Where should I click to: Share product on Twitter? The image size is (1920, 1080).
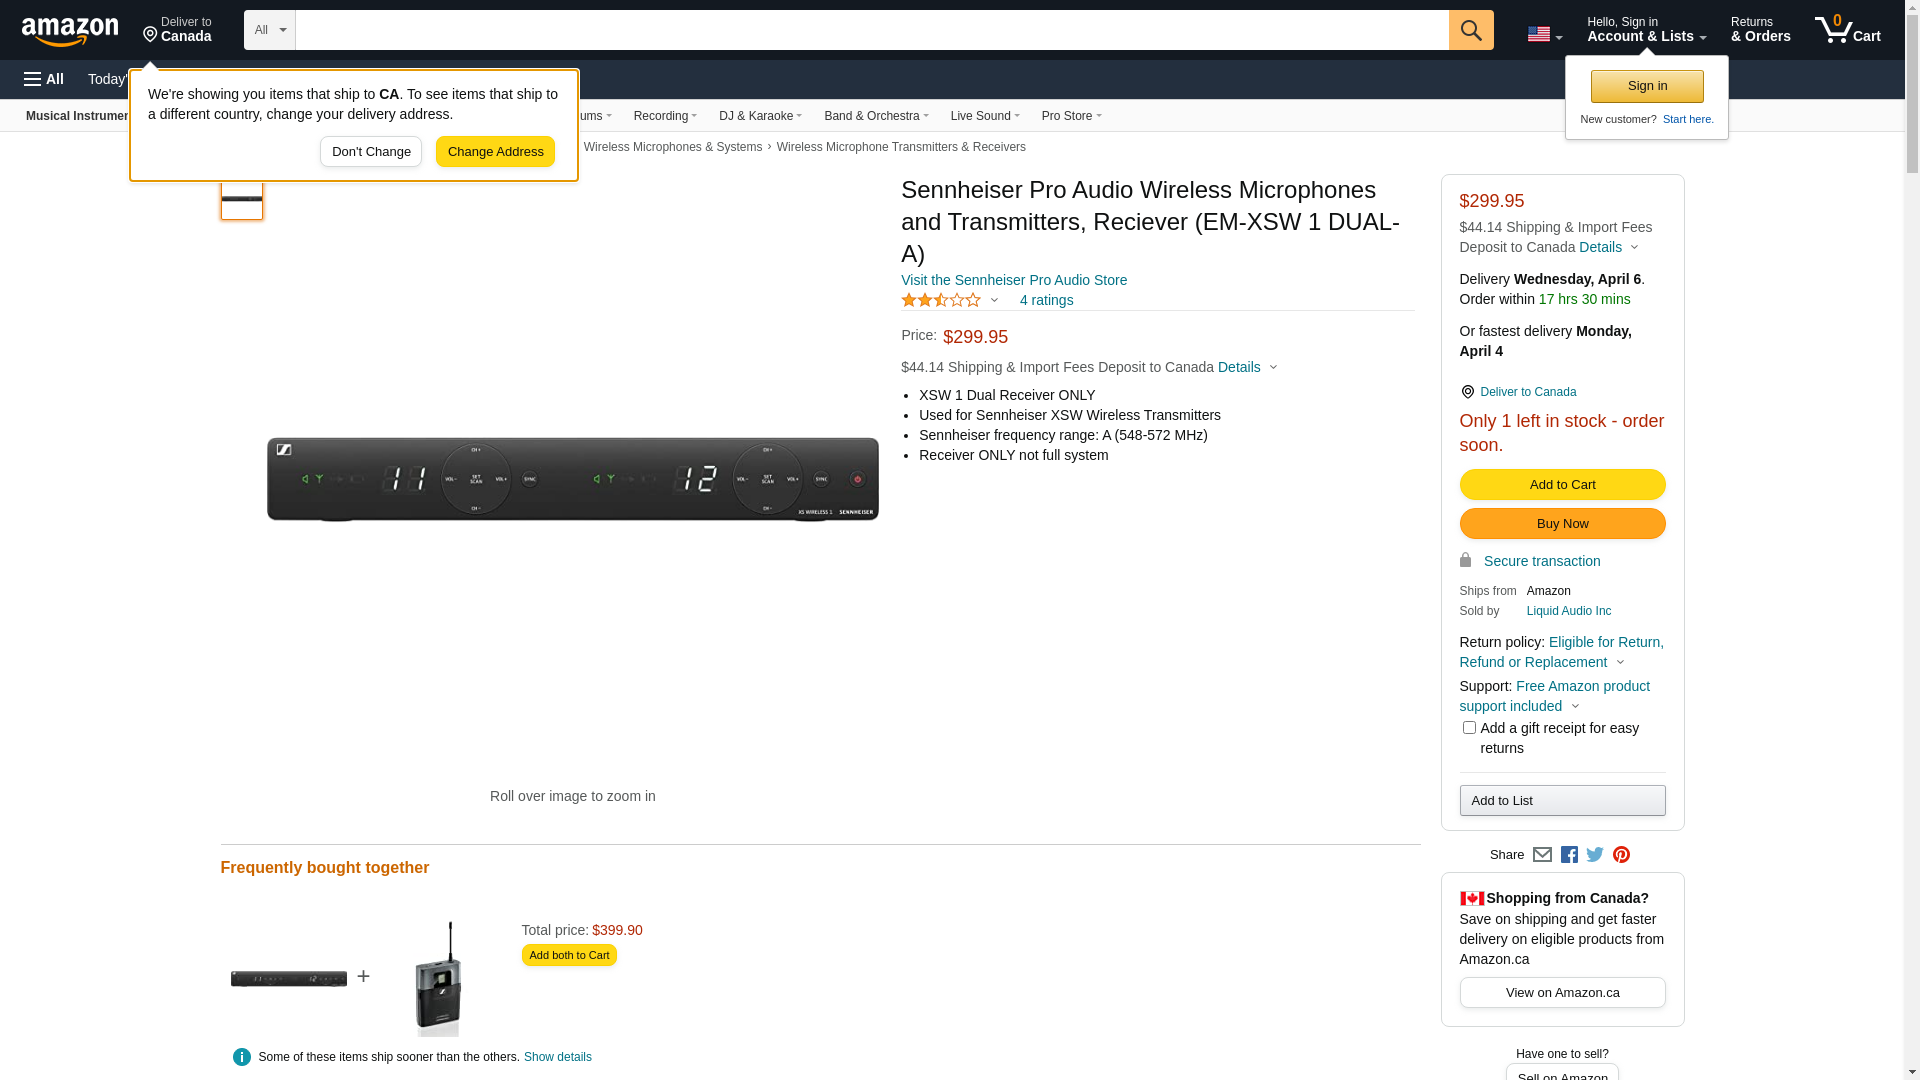point(1595,855)
